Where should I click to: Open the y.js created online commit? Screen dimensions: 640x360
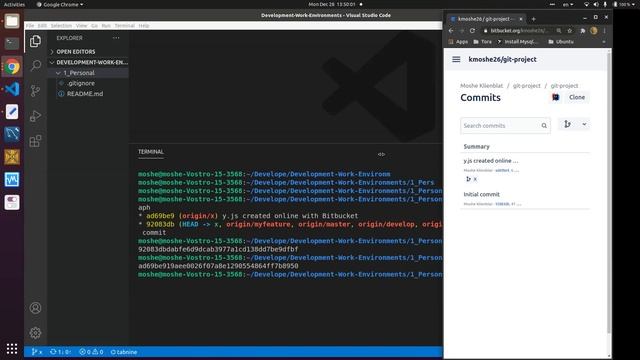(x=491, y=161)
